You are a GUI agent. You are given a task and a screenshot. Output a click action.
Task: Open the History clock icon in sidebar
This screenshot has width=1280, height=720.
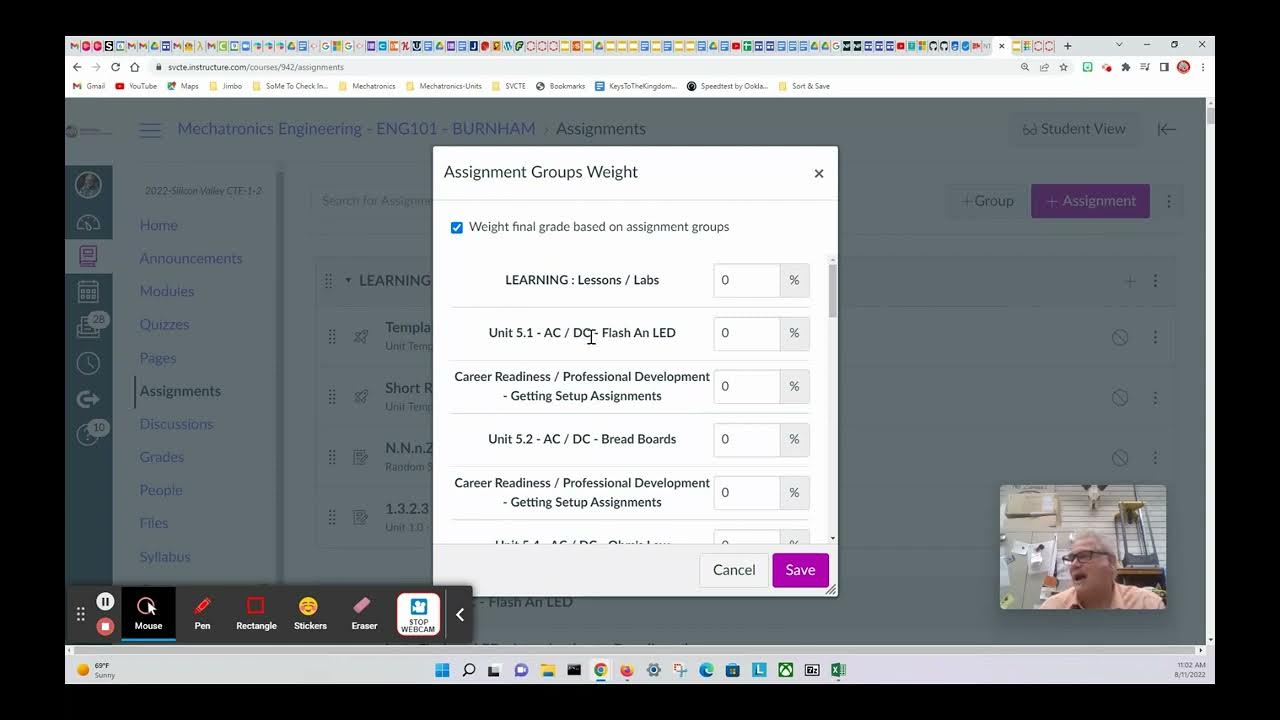[88, 363]
